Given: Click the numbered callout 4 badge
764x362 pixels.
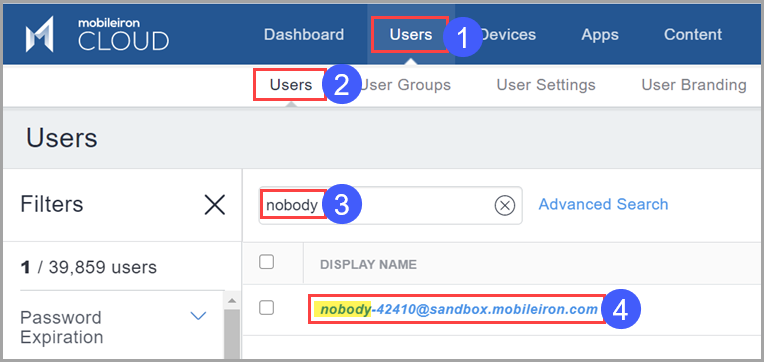Looking at the screenshot, I should coord(620,309).
